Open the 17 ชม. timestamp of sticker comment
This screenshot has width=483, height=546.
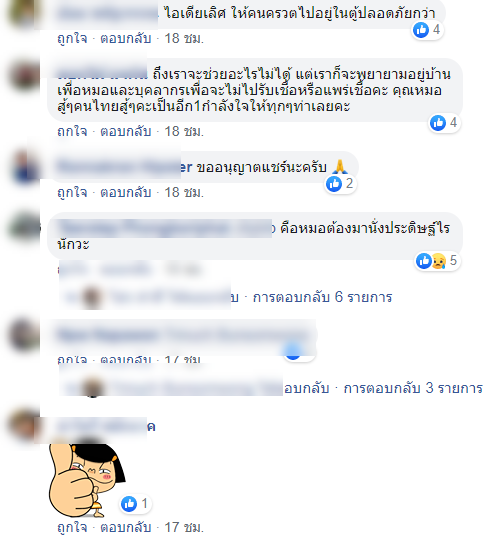(184, 527)
